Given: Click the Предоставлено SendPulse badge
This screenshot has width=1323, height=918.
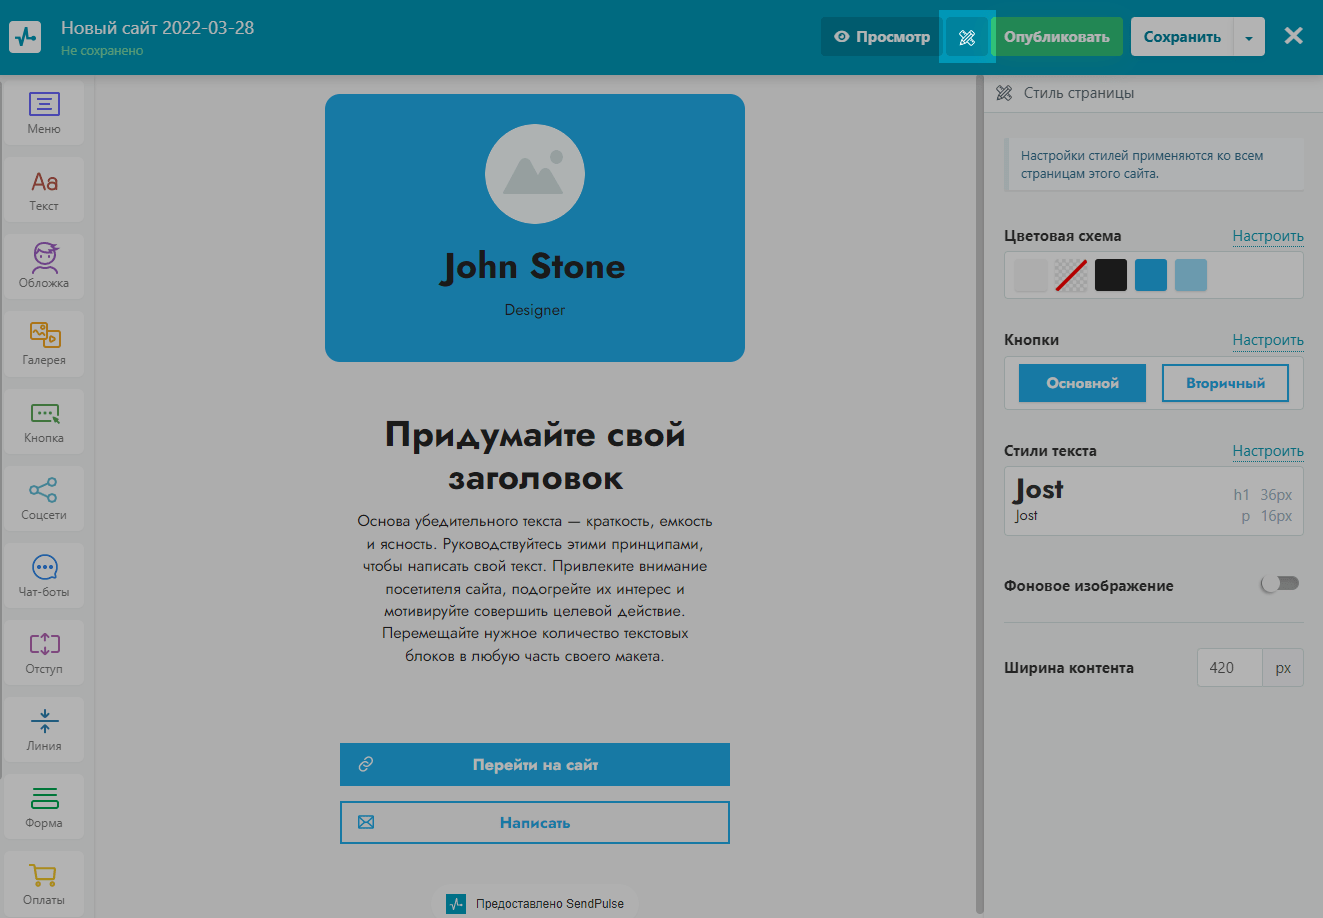Looking at the screenshot, I should pos(536,903).
